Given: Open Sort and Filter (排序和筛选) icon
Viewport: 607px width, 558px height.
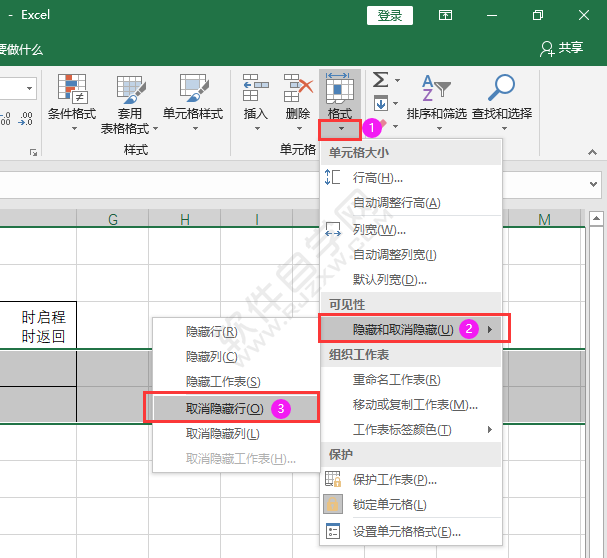Looking at the screenshot, I should (436, 88).
